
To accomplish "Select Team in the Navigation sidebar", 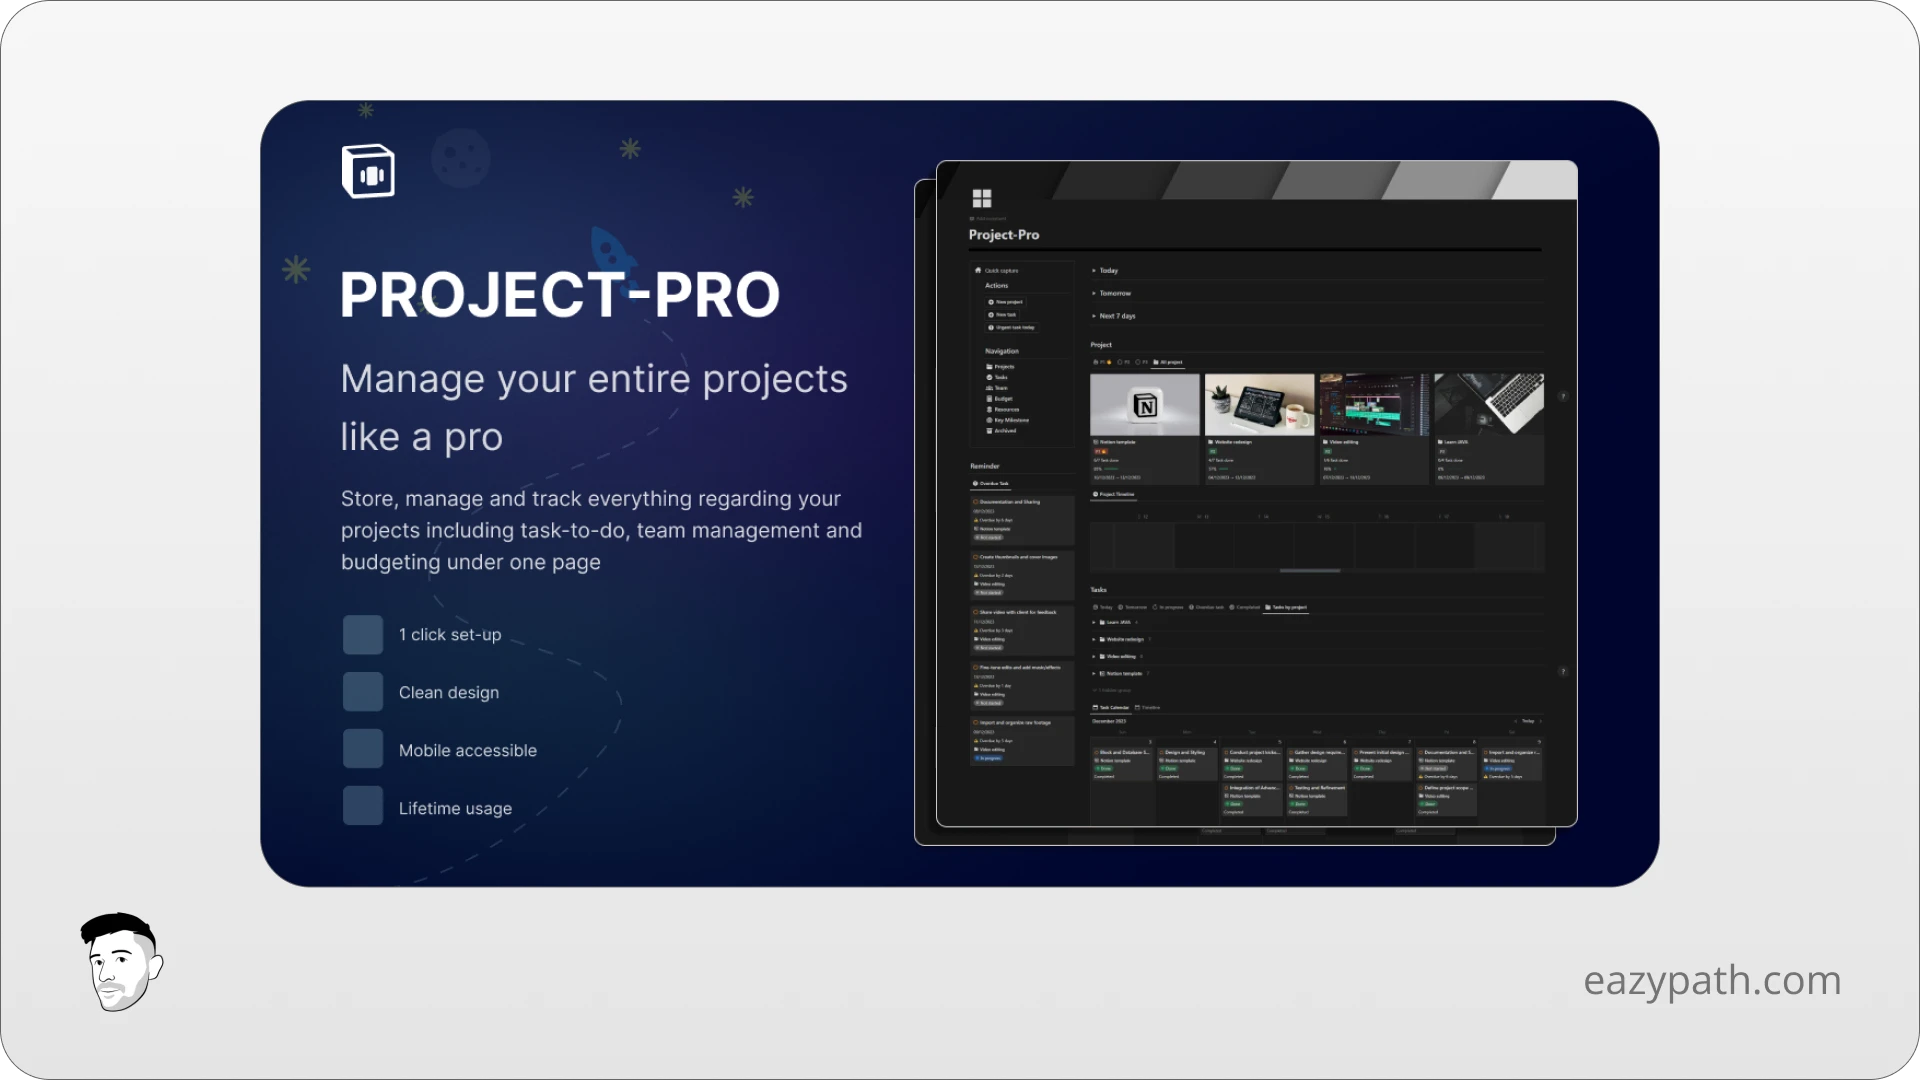I will pos(1000,388).
